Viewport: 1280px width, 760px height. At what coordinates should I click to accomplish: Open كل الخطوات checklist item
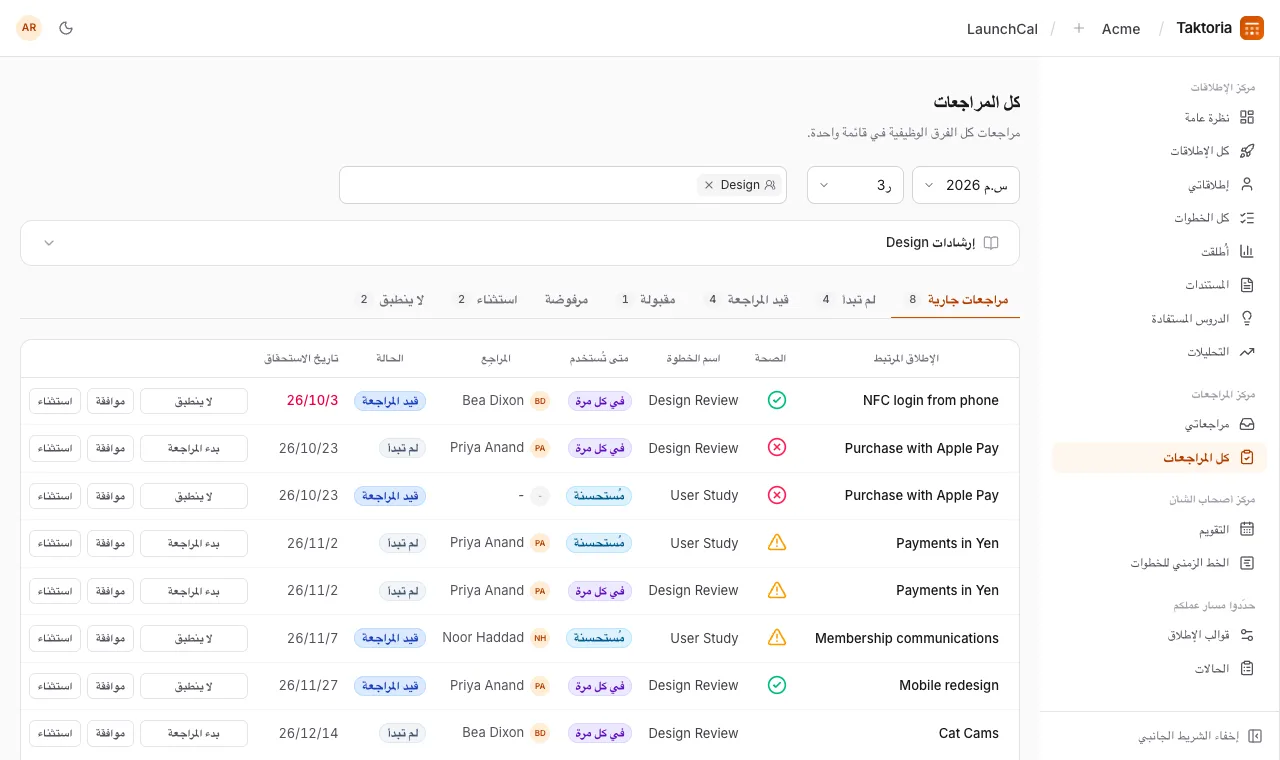pyautogui.click(x=1159, y=218)
